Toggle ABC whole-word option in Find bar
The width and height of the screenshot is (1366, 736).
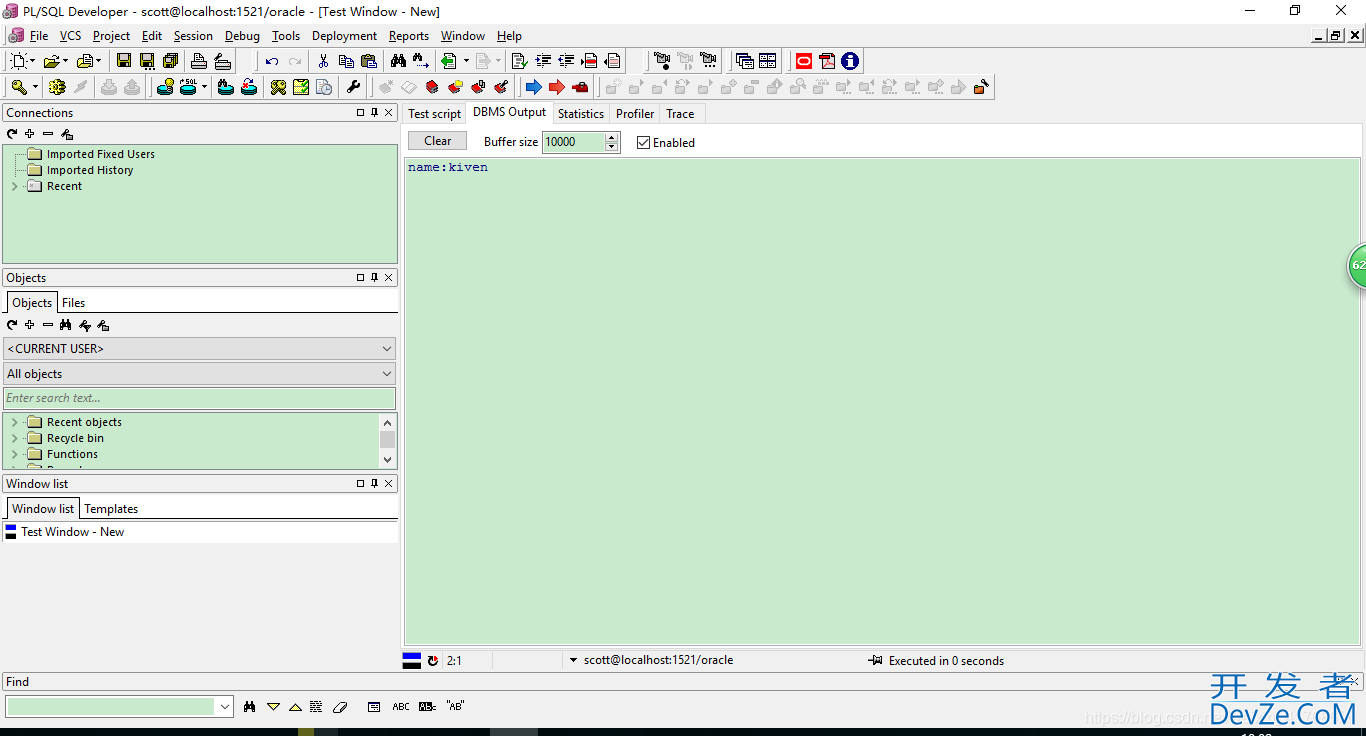click(401, 707)
